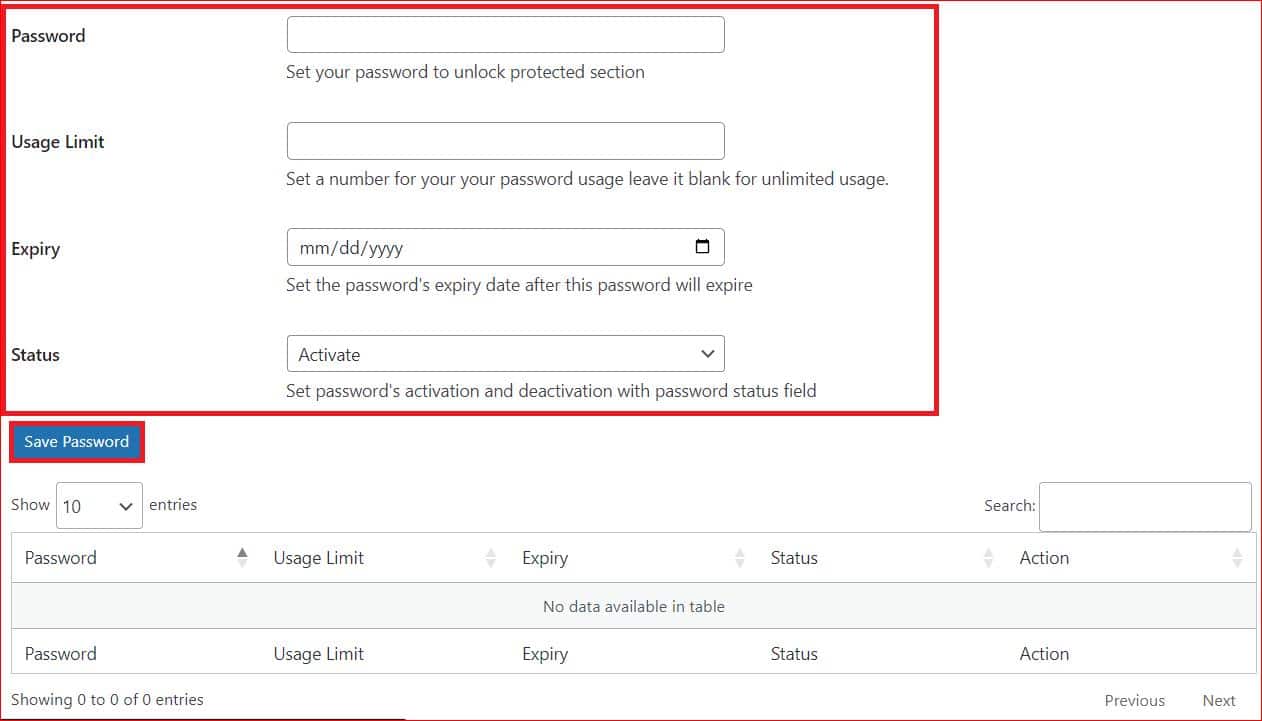Open the Status dropdown showing Activate
Image resolution: width=1262 pixels, height=721 pixels.
[x=505, y=353]
